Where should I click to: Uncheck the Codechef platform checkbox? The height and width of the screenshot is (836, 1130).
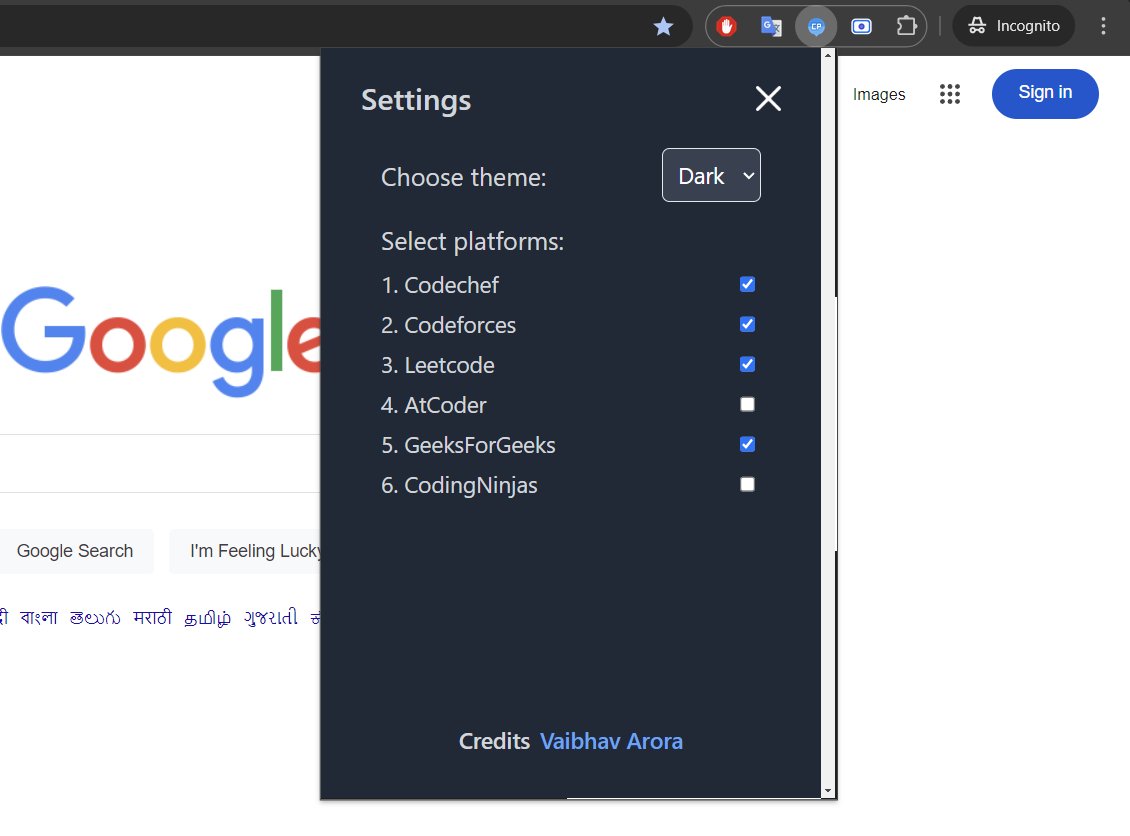747,284
